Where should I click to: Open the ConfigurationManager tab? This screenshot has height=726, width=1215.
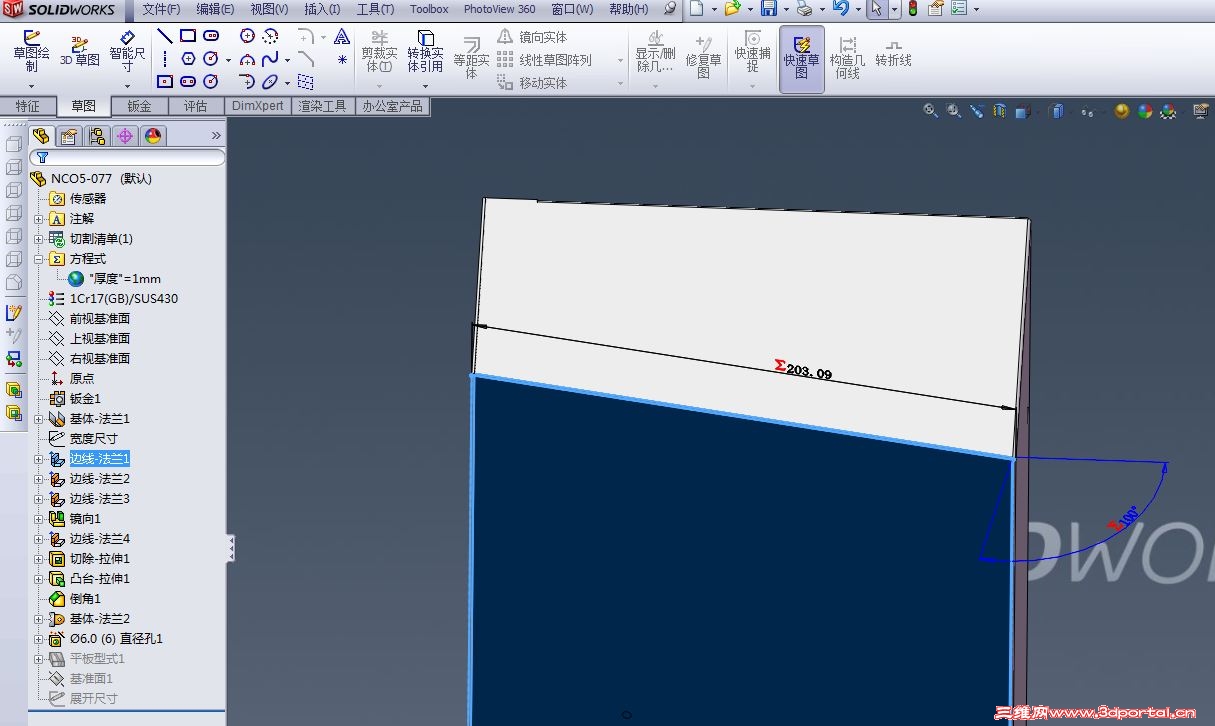click(97, 136)
